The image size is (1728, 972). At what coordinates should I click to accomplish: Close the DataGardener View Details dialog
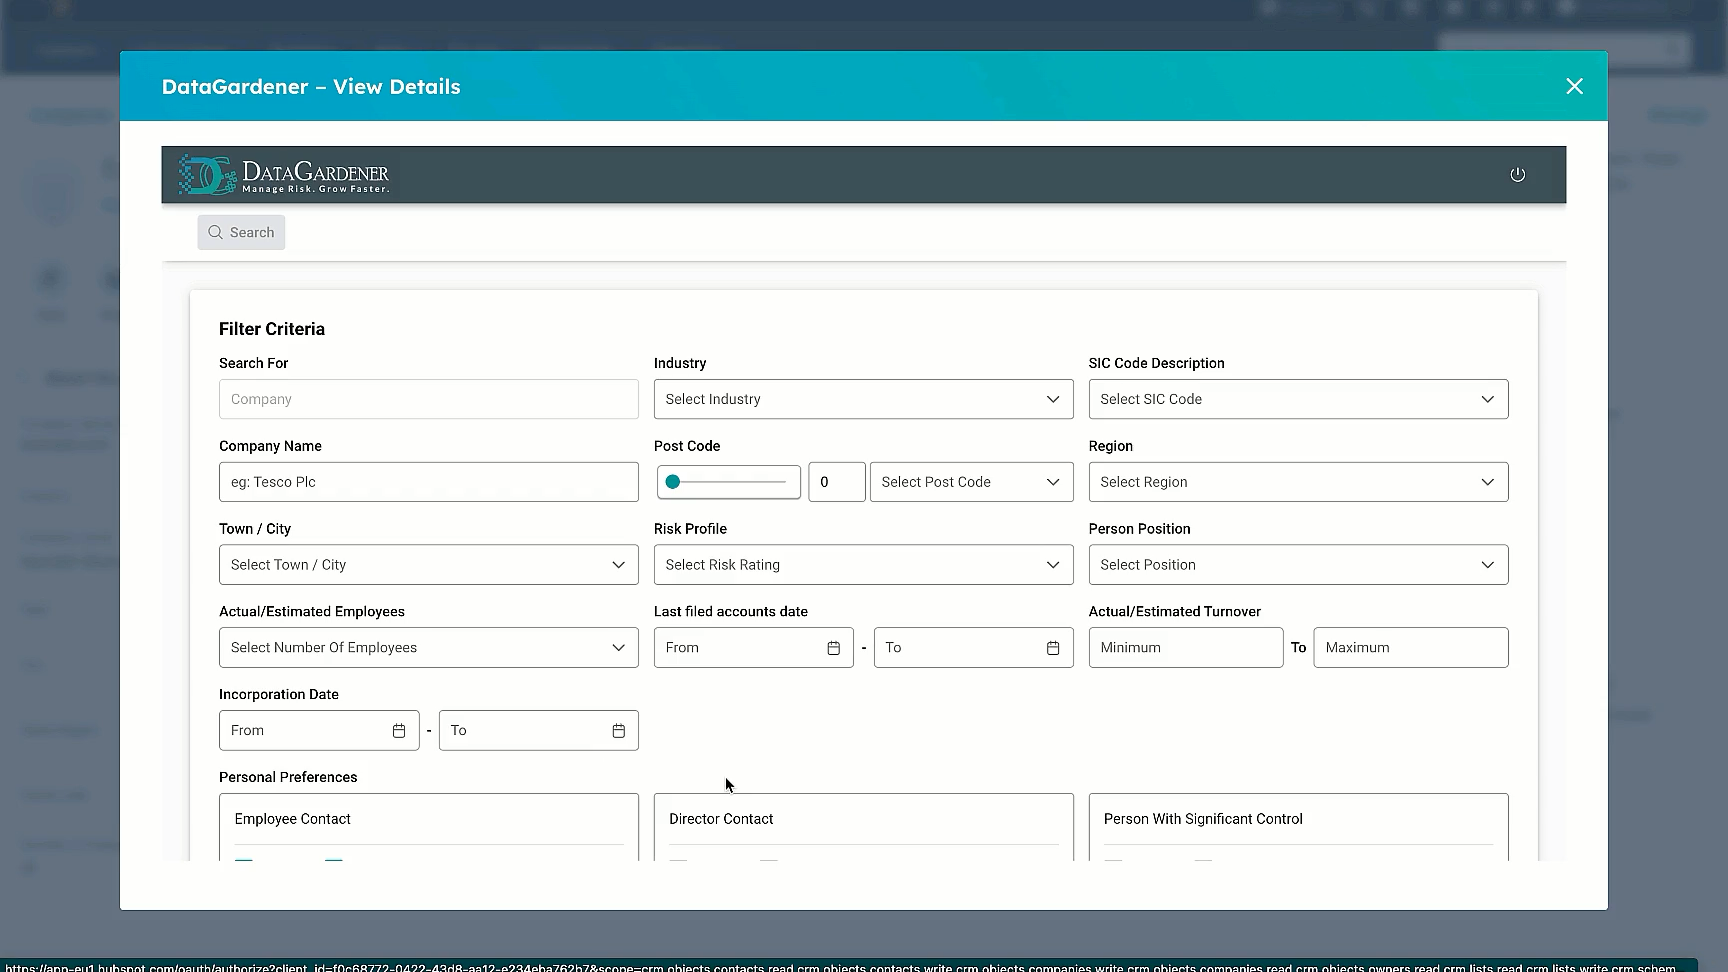(1574, 87)
